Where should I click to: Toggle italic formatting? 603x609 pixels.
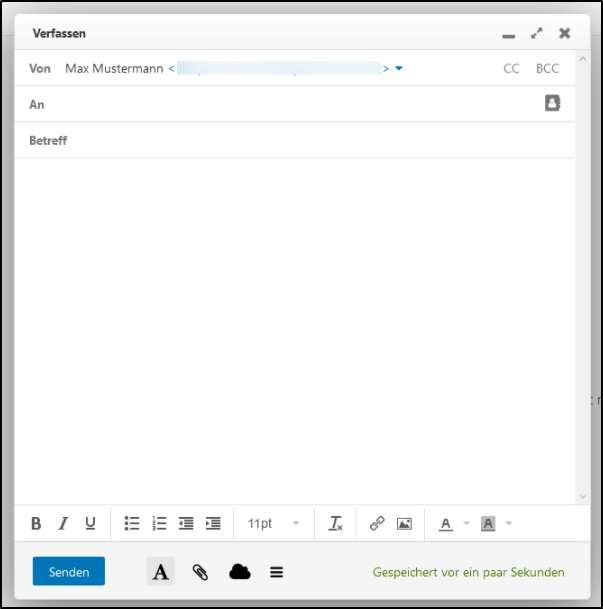[x=63, y=523]
